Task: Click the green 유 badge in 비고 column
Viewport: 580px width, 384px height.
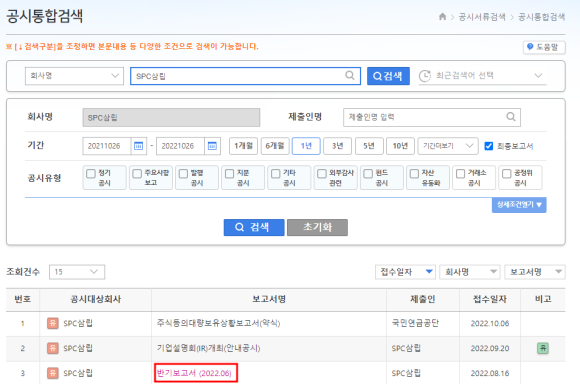Action: [x=543, y=348]
